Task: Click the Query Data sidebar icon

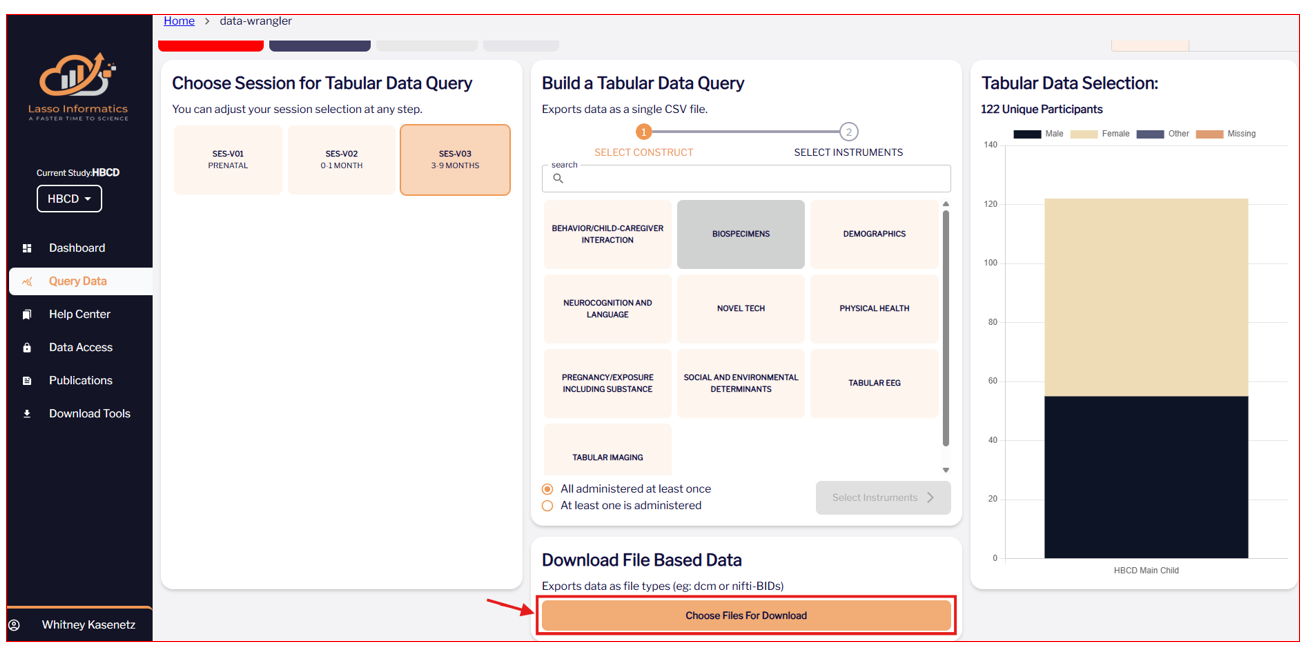Action: (27, 281)
